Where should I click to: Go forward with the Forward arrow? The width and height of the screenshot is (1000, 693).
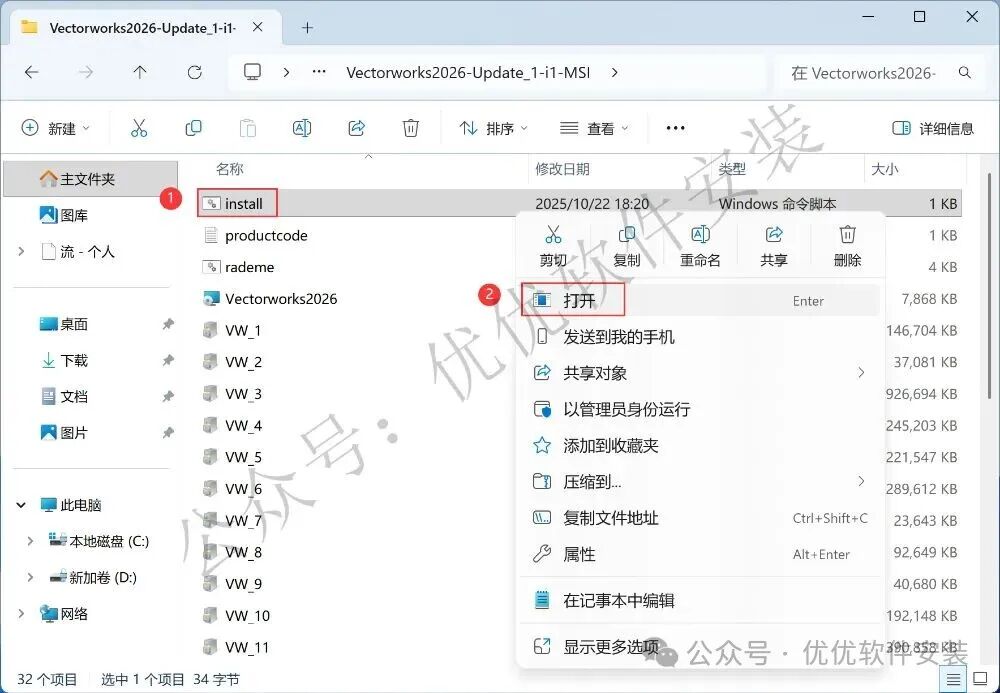tap(85, 73)
